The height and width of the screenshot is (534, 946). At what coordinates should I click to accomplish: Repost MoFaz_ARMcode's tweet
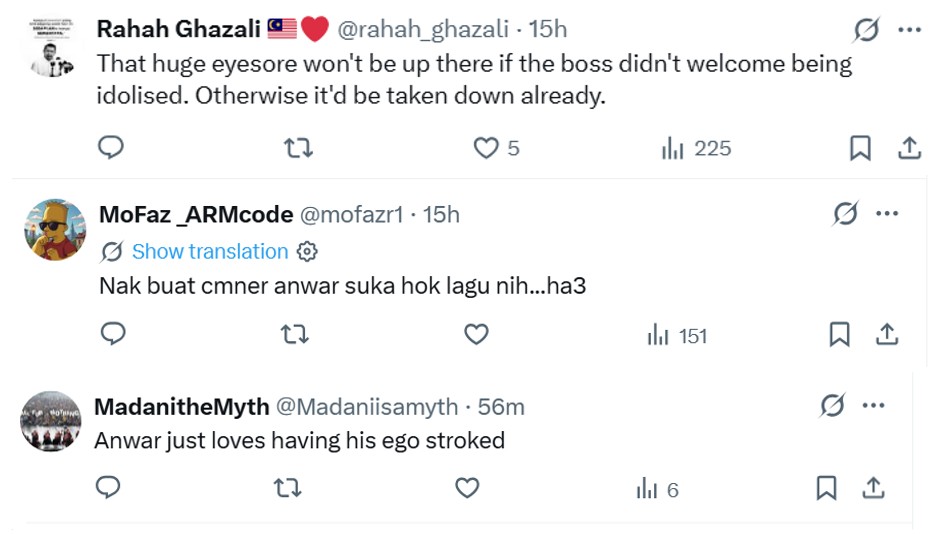click(293, 334)
